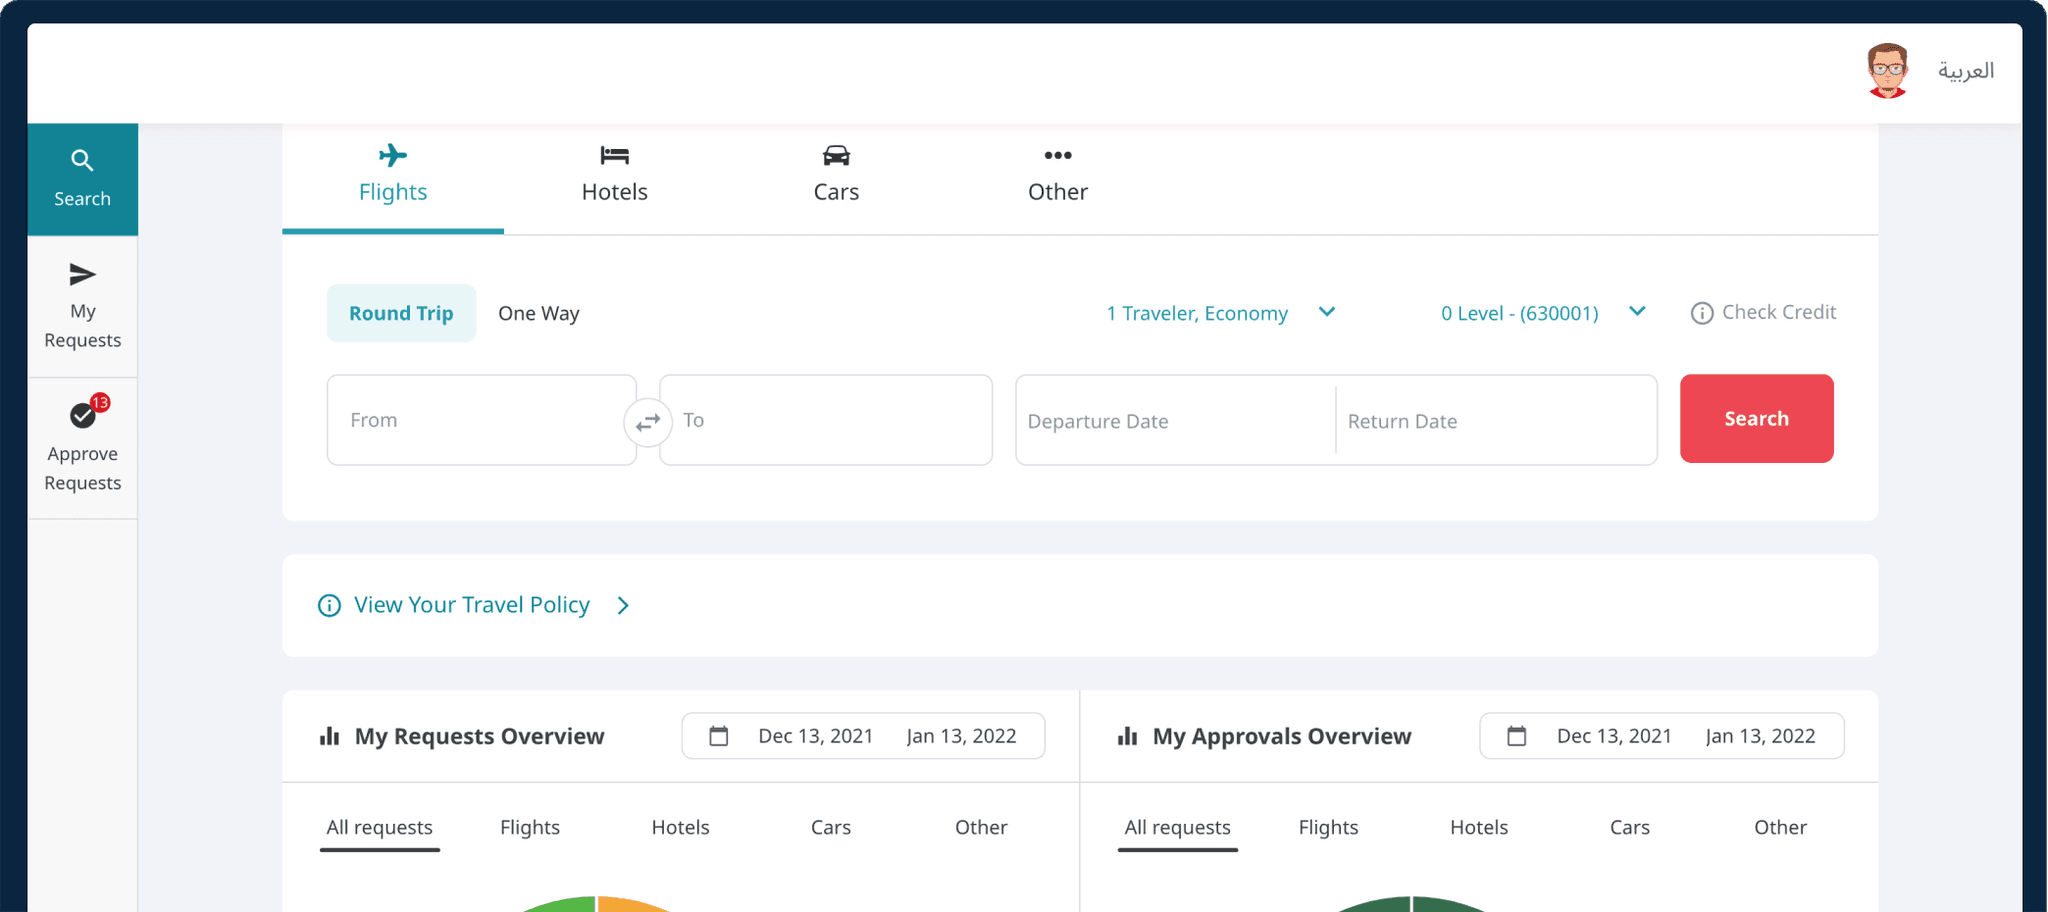Select Flights tab in My Approvals Overview
Image resolution: width=2048 pixels, height=912 pixels.
pos(1328,828)
